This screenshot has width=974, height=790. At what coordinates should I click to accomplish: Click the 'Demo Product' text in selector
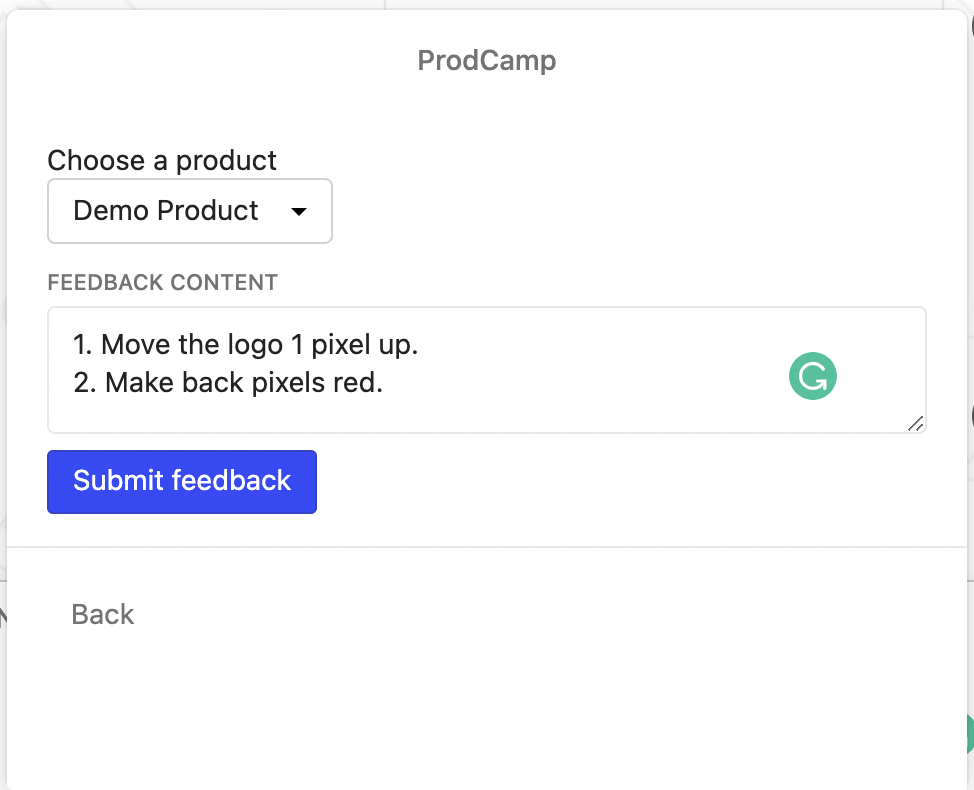[165, 211]
